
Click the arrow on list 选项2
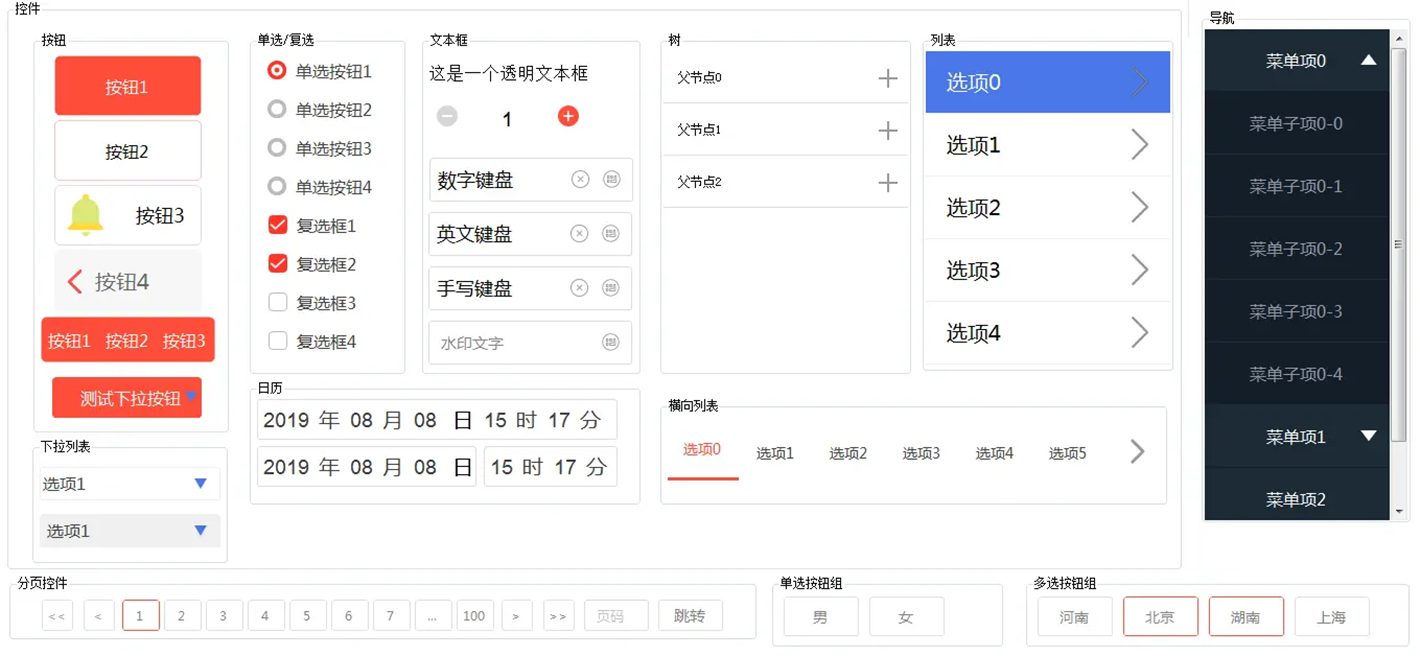[1140, 207]
